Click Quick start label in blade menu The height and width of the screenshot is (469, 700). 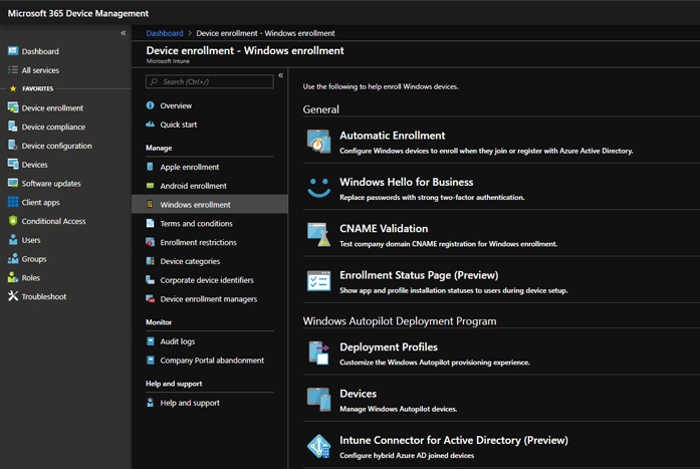click(x=179, y=125)
